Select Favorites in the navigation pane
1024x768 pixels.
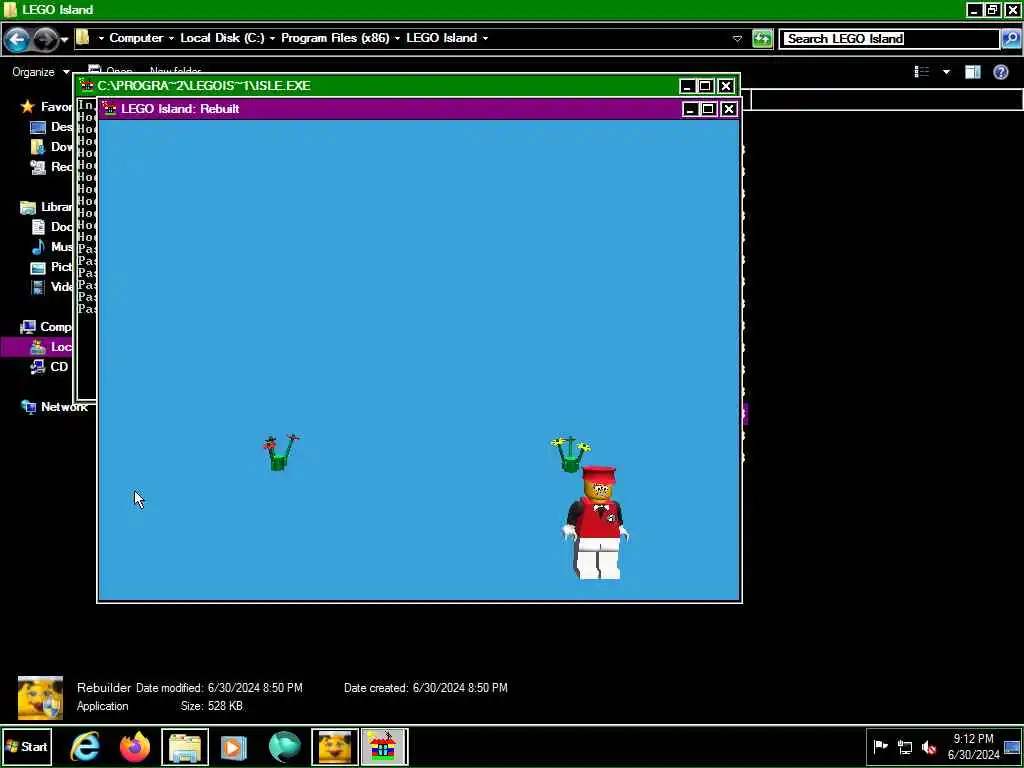[x=46, y=106]
